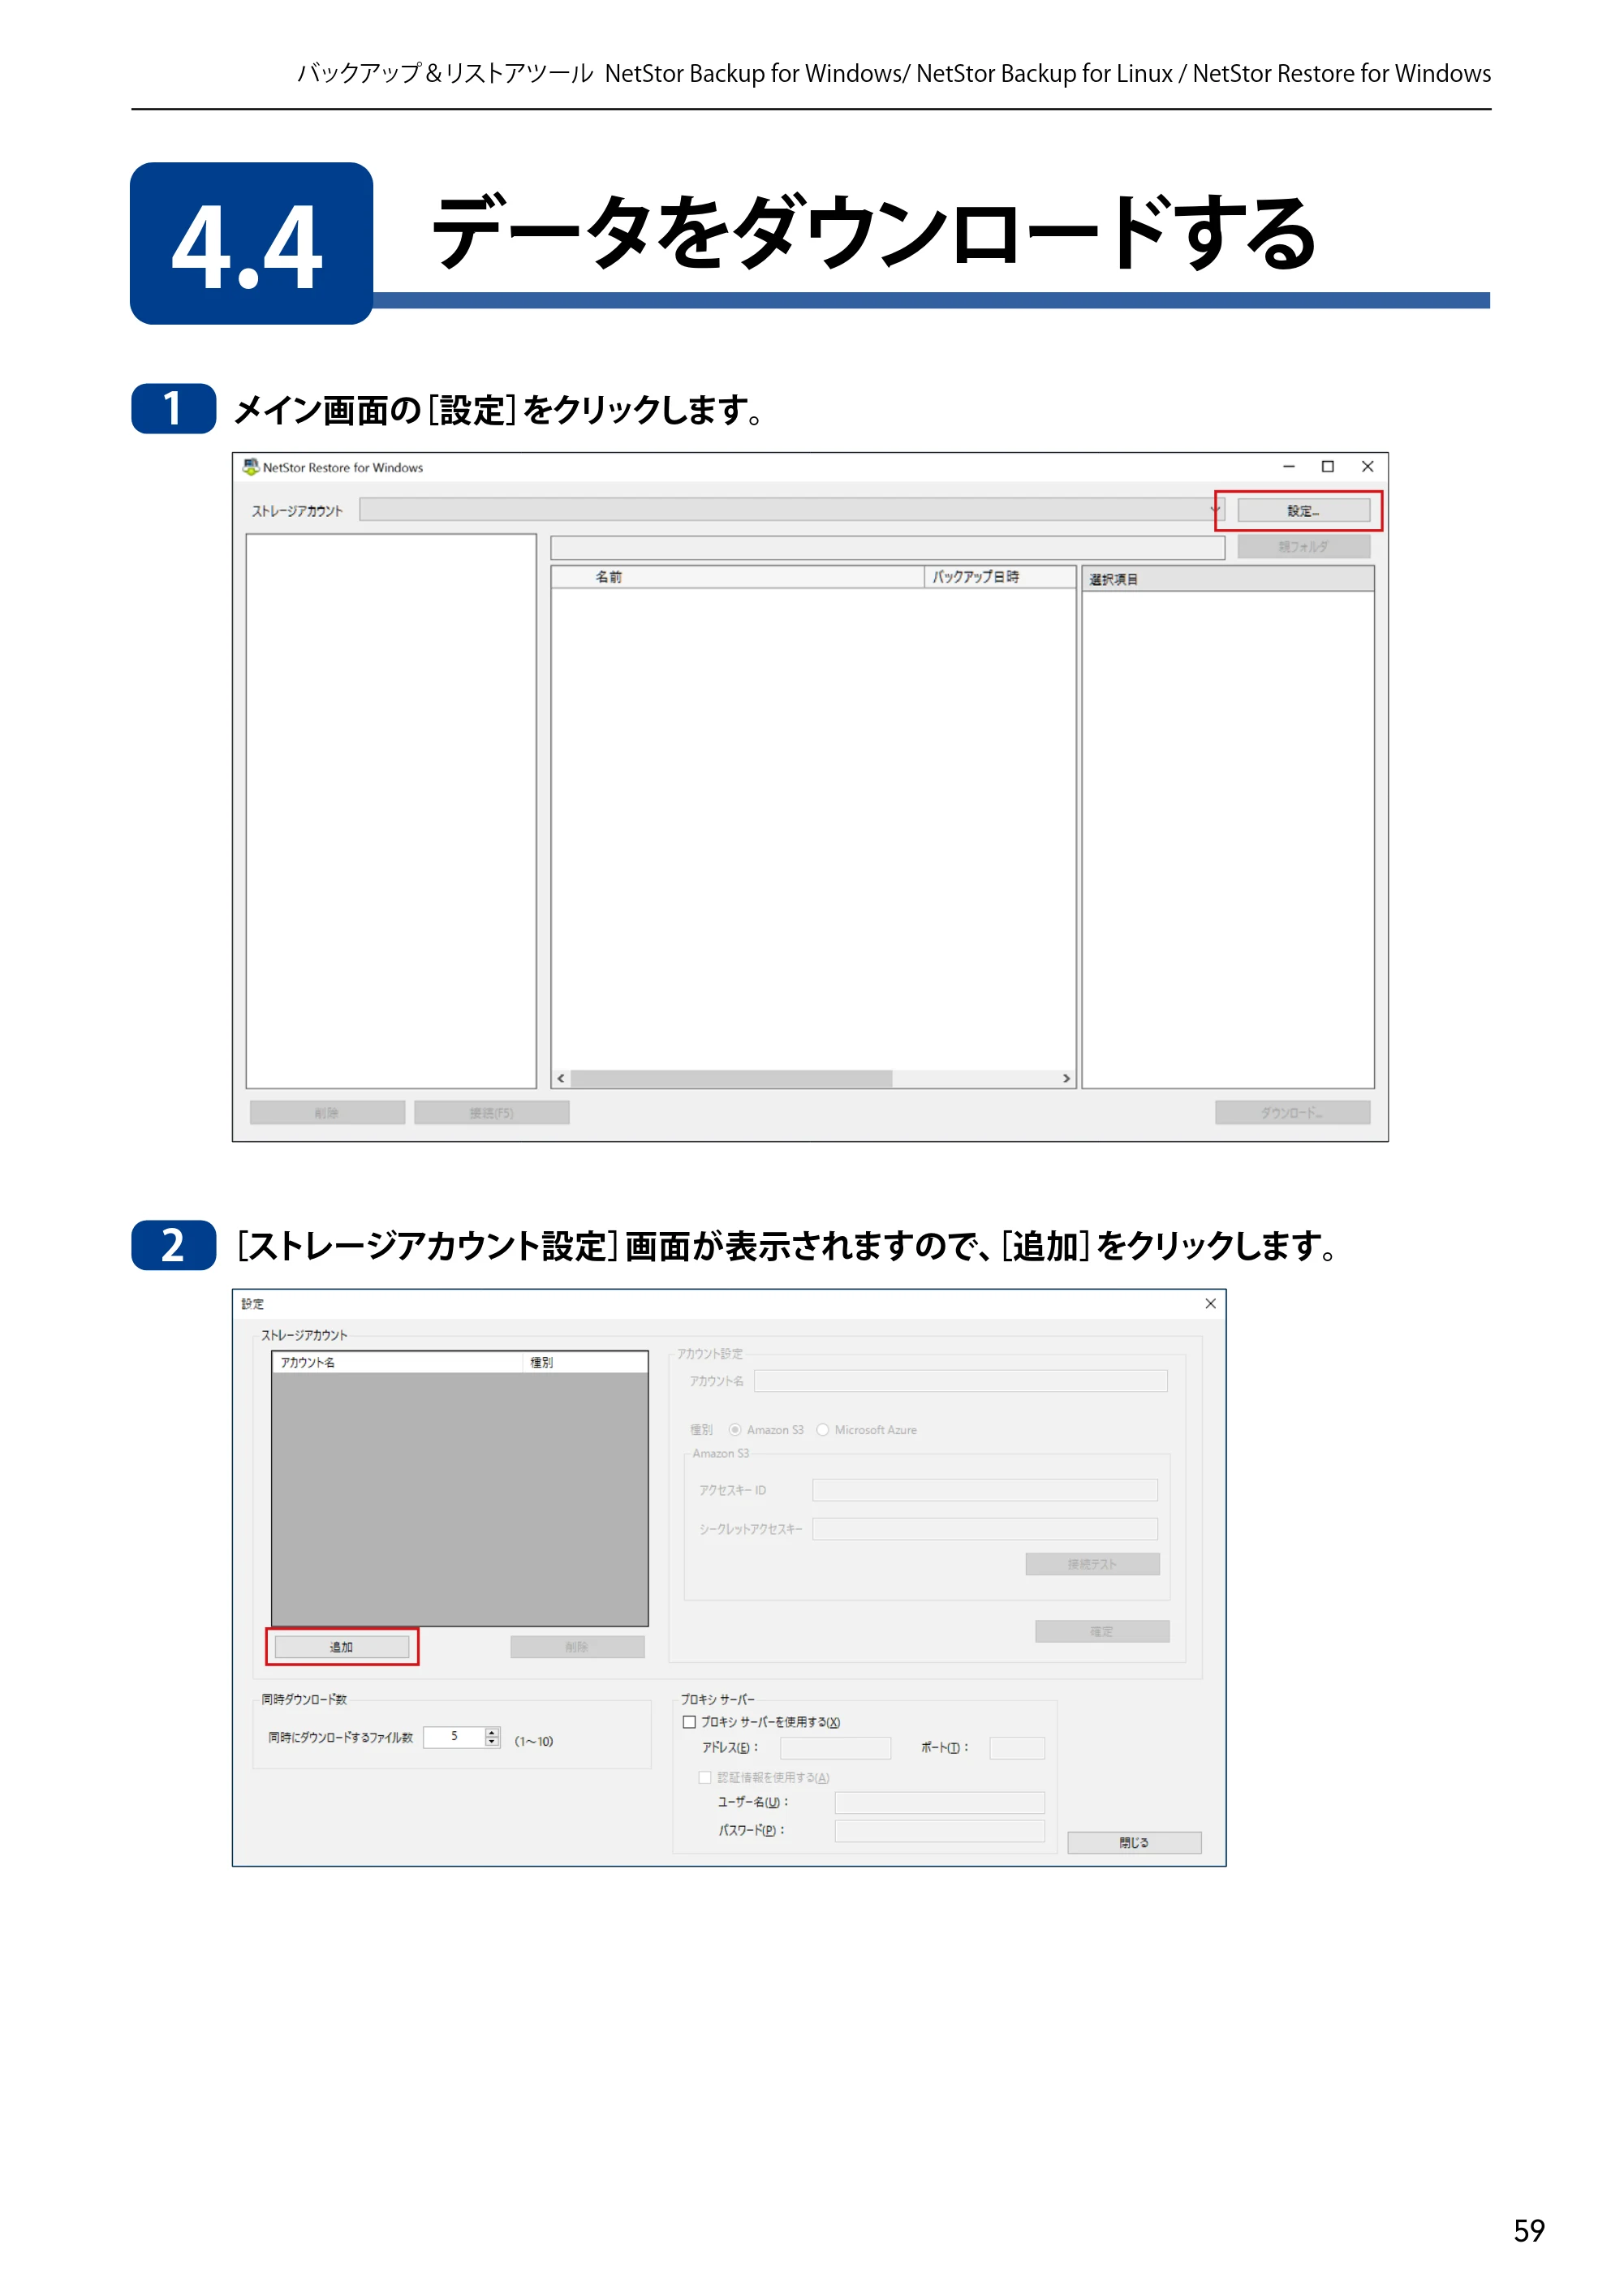Decrease download count with spinner down arrow
The height and width of the screenshot is (2296, 1624).
point(492,1742)
